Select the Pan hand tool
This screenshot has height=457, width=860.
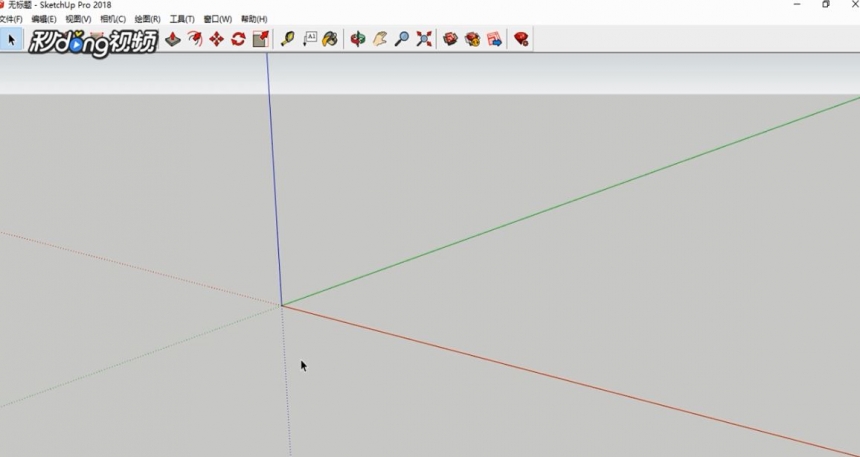coord(380,39)
